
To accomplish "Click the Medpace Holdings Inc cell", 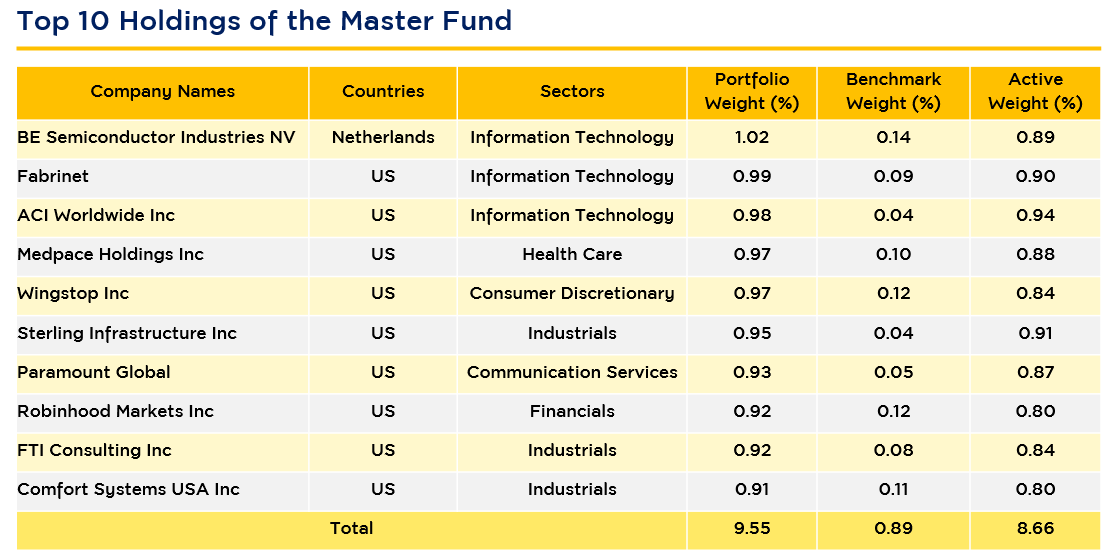I will 110,255.
